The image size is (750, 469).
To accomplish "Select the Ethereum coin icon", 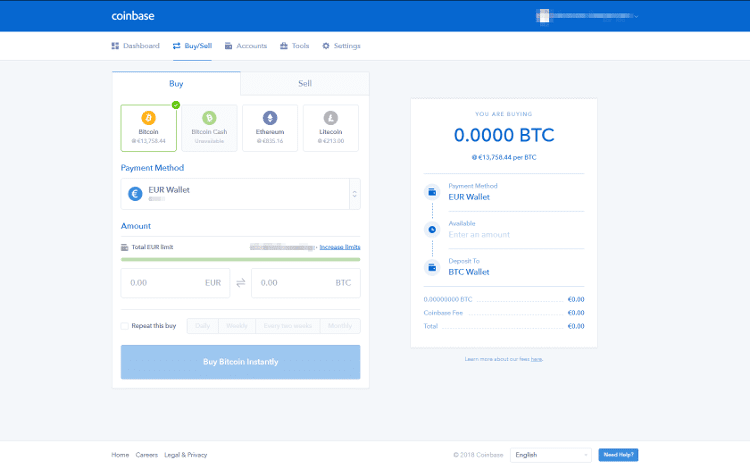I will click(x=270, y=118).
